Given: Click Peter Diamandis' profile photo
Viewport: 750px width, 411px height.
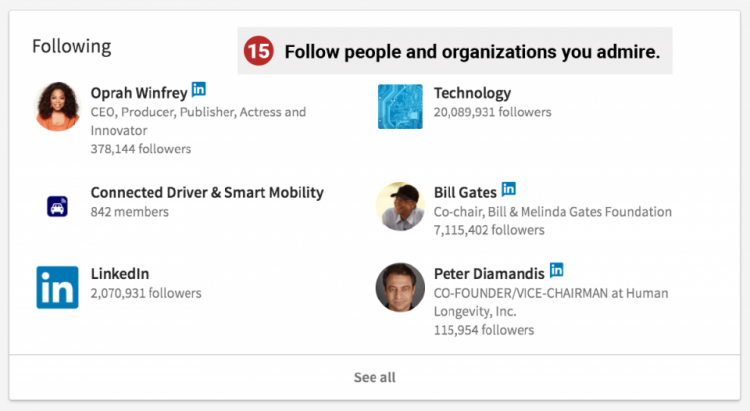Looking at the screenshot, I should coord(400,287).
